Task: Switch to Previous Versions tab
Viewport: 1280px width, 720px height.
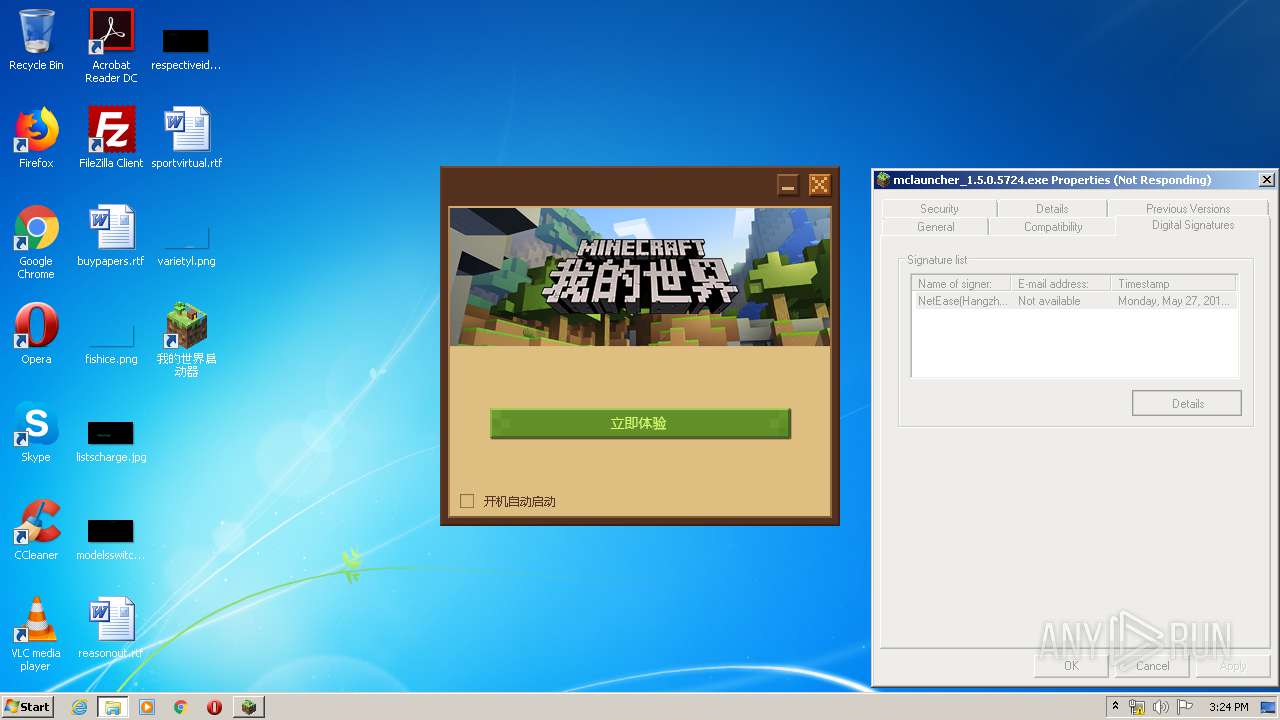Action: tap(1188, 208)
